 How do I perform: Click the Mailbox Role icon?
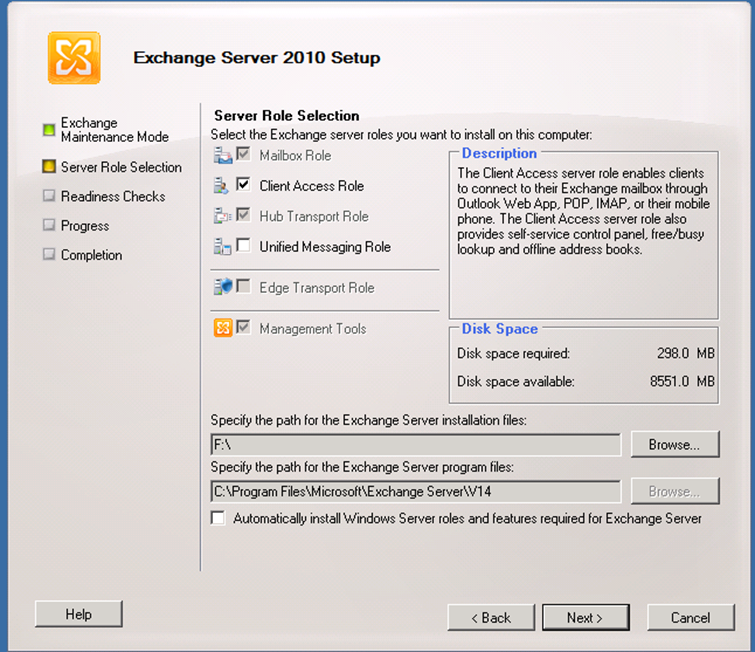tap(223, 156)
